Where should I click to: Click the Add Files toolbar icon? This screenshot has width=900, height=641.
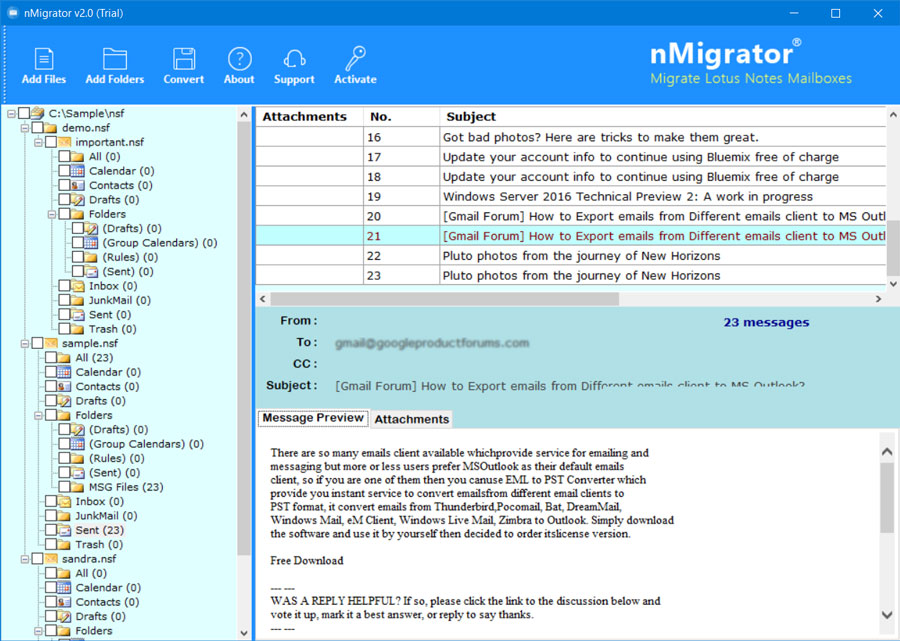coord(44,59)
